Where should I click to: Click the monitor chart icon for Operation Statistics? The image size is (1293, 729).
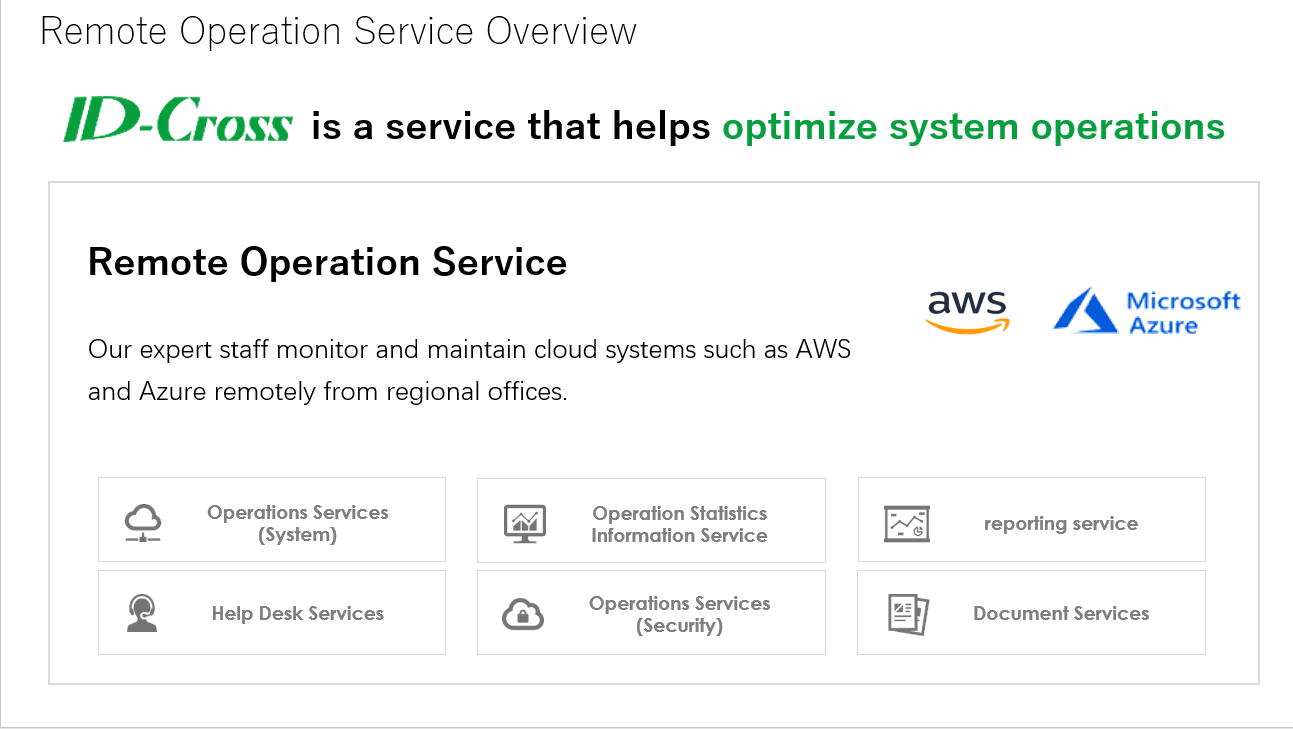[524, 523]
